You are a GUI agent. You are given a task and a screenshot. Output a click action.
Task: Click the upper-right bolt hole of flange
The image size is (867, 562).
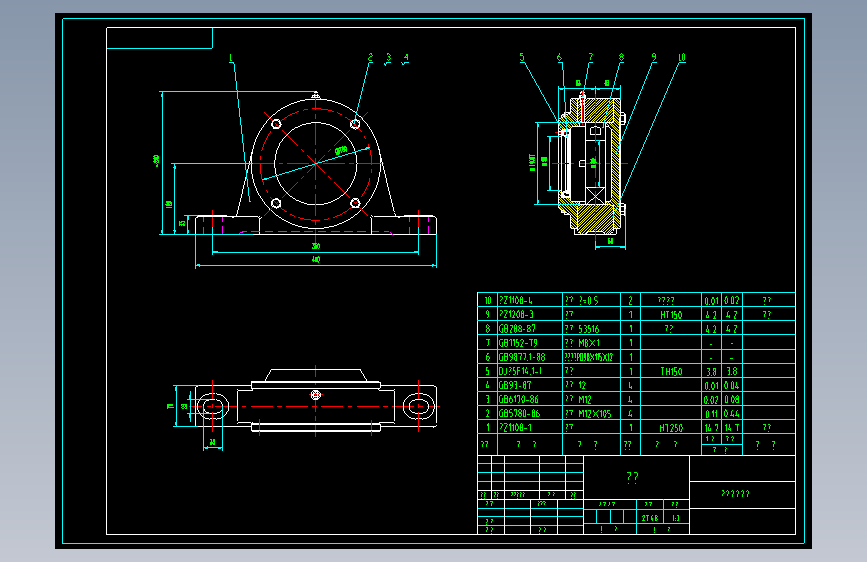[355, 124]
